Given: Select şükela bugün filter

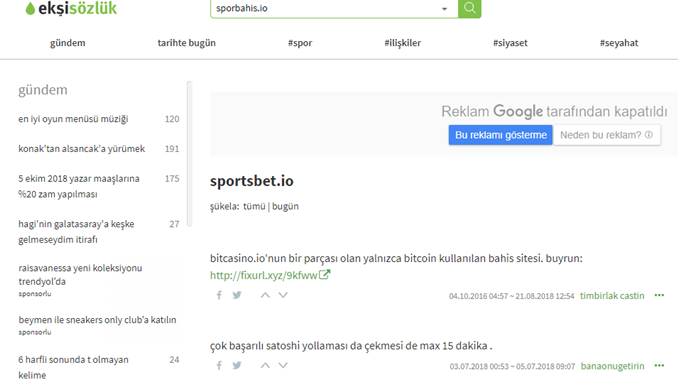Looking at the screenshot, I should (285, 206).
